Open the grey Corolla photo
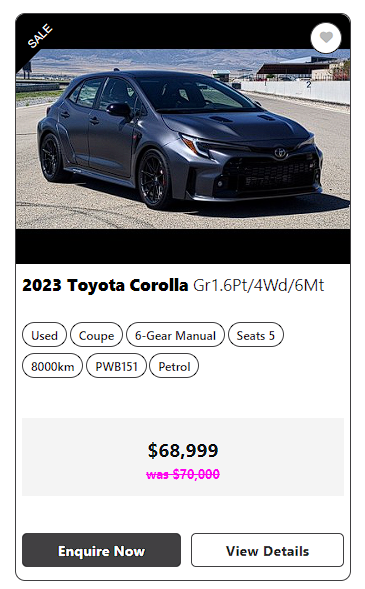The height and width of the screenshot is (589, 365). pyautogui.click(x=183, y=139)
